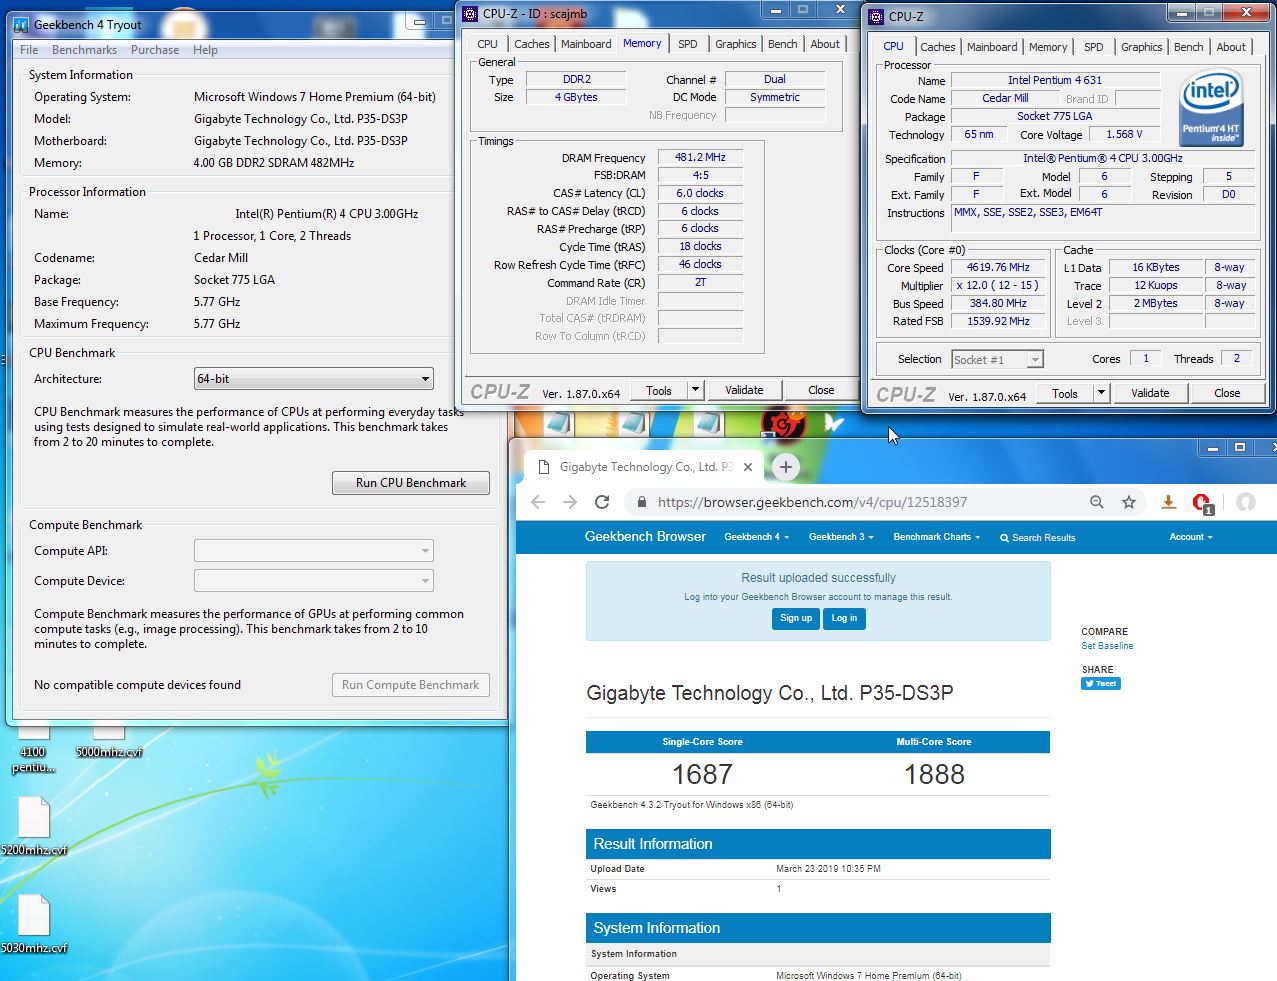Open About tab in CPU-Z scajmb window

825,44
